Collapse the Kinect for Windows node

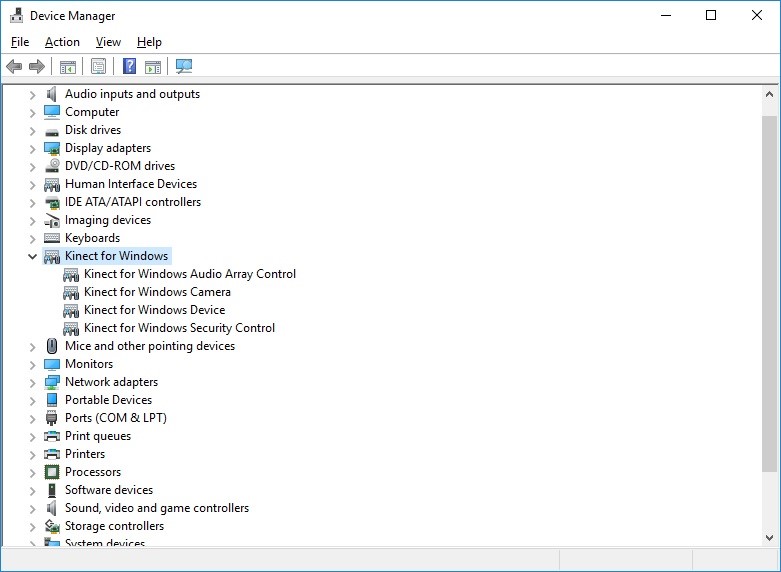32,257
